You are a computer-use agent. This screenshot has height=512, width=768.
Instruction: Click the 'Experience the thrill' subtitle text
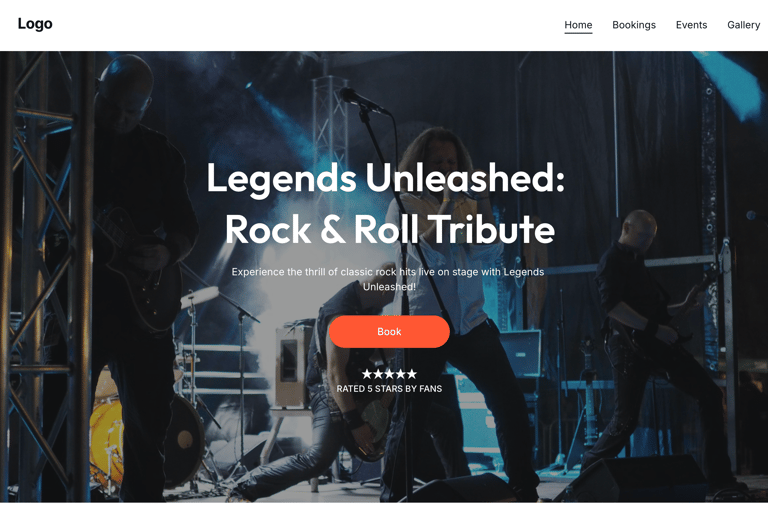click(x=388, y=279)
